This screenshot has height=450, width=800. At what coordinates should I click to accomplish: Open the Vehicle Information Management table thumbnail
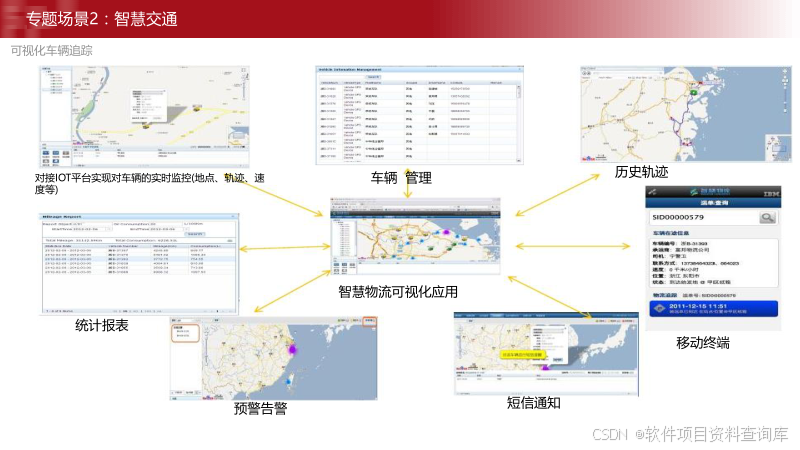coord(419,115)
